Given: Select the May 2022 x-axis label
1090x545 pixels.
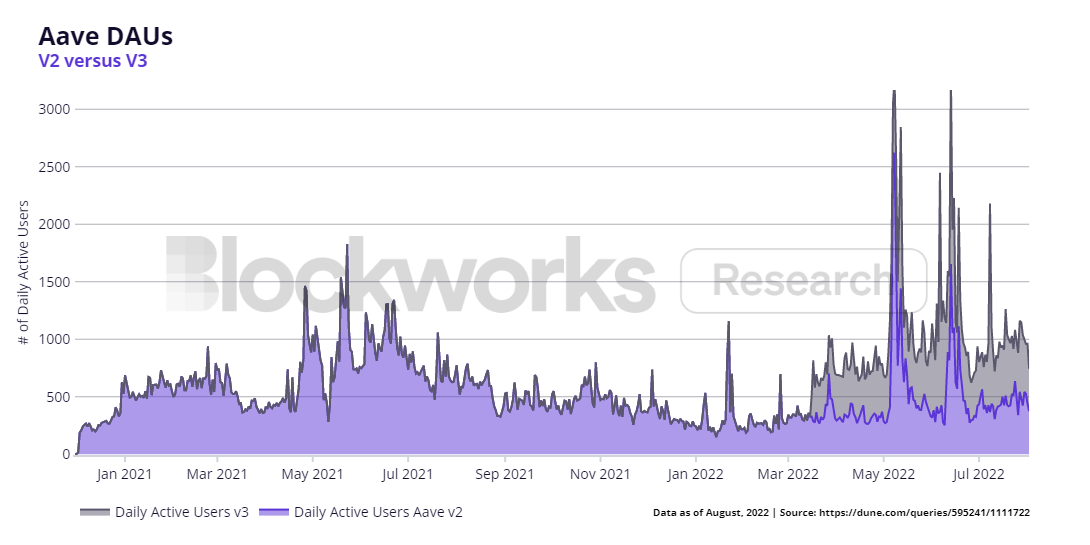Looking at the screenshot, I should (884, 473).
